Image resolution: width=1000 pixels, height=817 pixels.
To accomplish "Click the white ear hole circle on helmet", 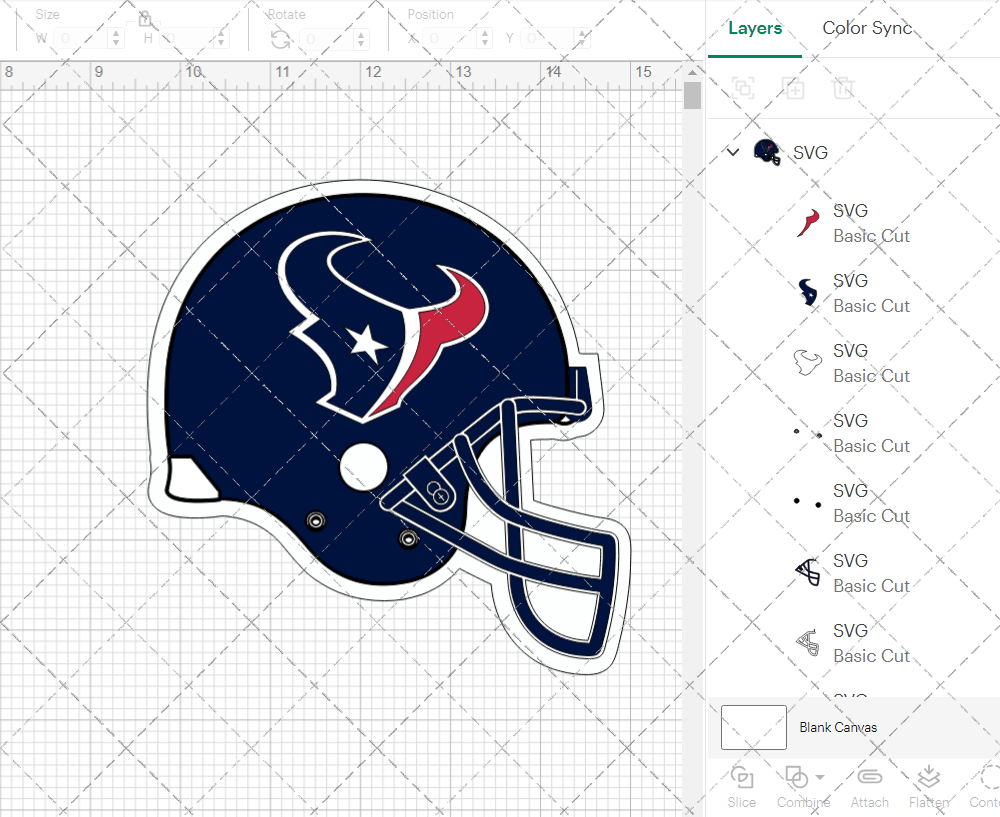I will pyautogui.click(x=364, y=467).
